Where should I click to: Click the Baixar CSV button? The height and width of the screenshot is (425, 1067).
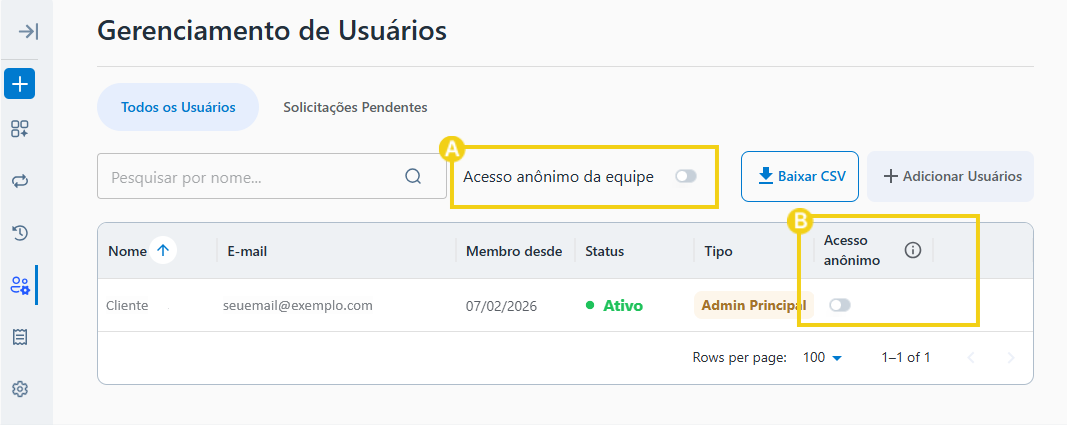pos(800,177)
